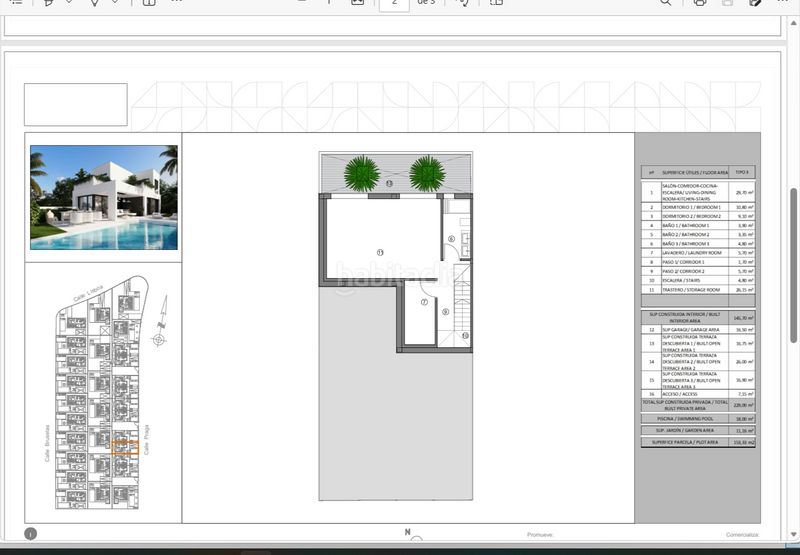This screenshot has width=800, height=555.
Task: Click 'PASO 2 / CORRIDOR 2' row
Action: pos(698,271)
